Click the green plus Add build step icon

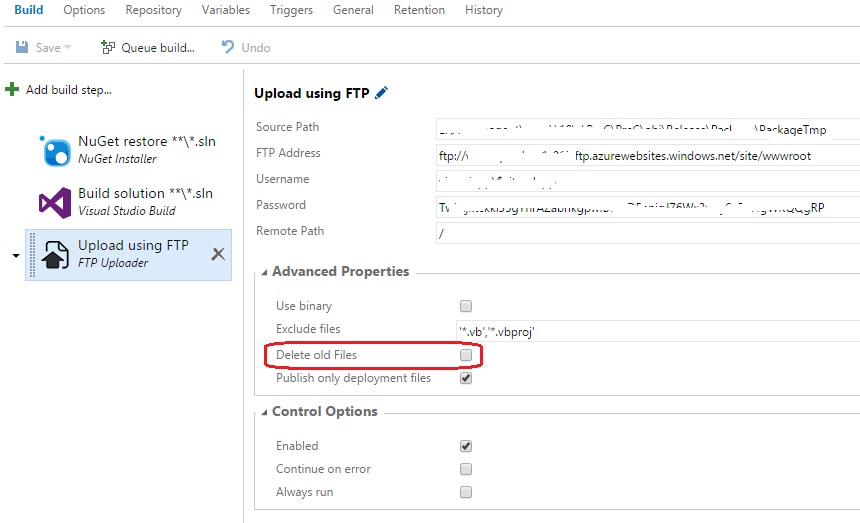point(12,90)
